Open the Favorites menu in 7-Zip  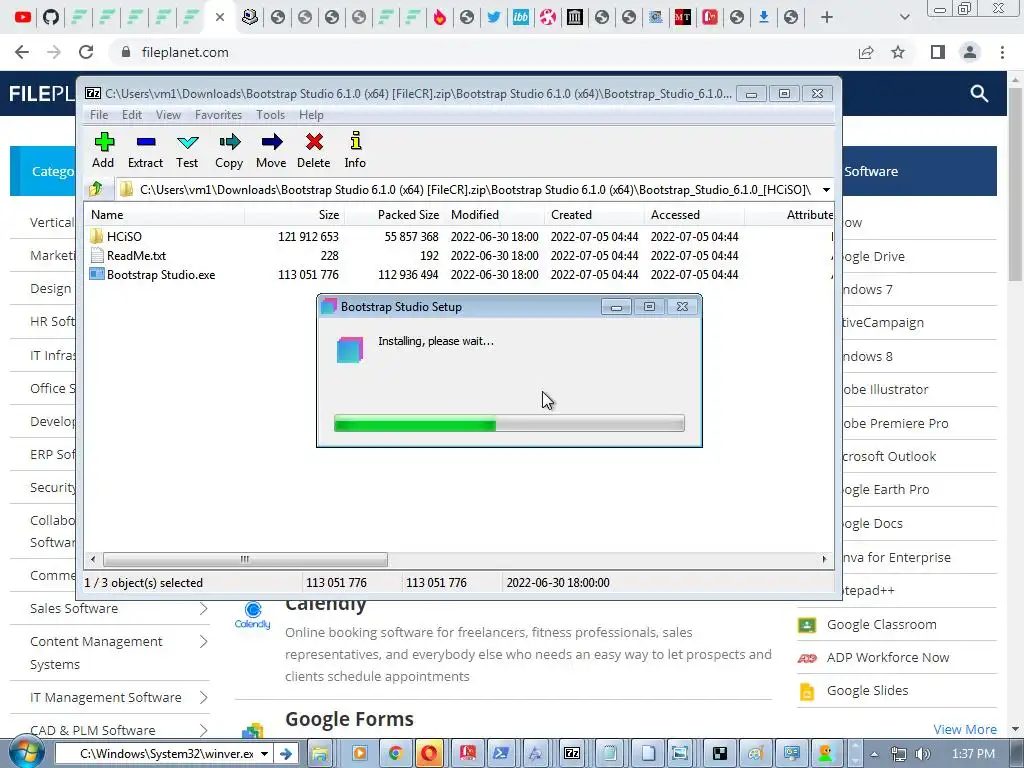(218, 115)
